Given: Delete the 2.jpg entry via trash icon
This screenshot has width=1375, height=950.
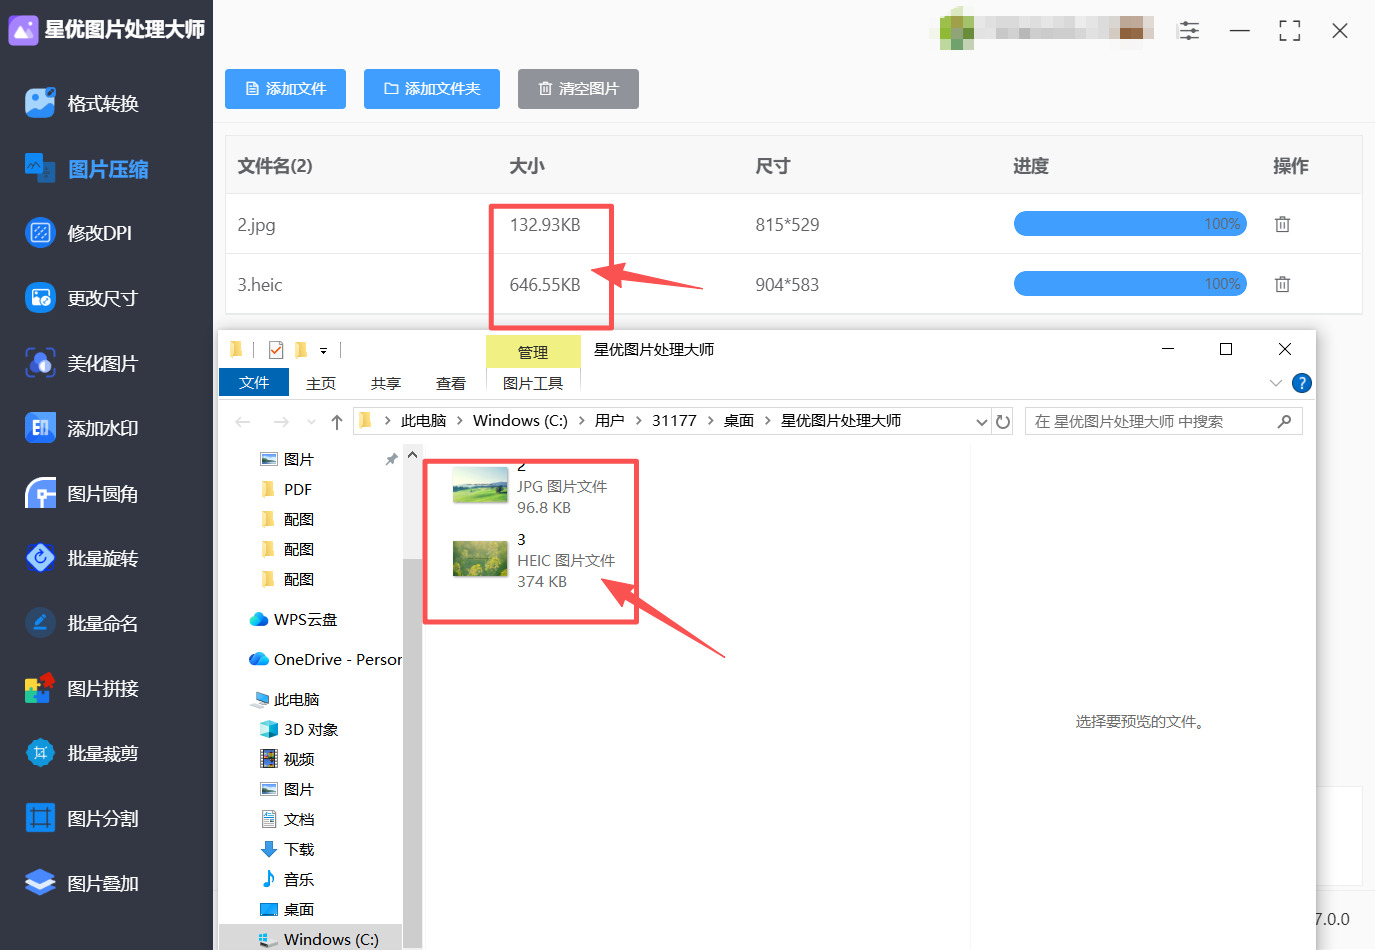Looking at the screenshot, I should click(x=1282, y=224).
